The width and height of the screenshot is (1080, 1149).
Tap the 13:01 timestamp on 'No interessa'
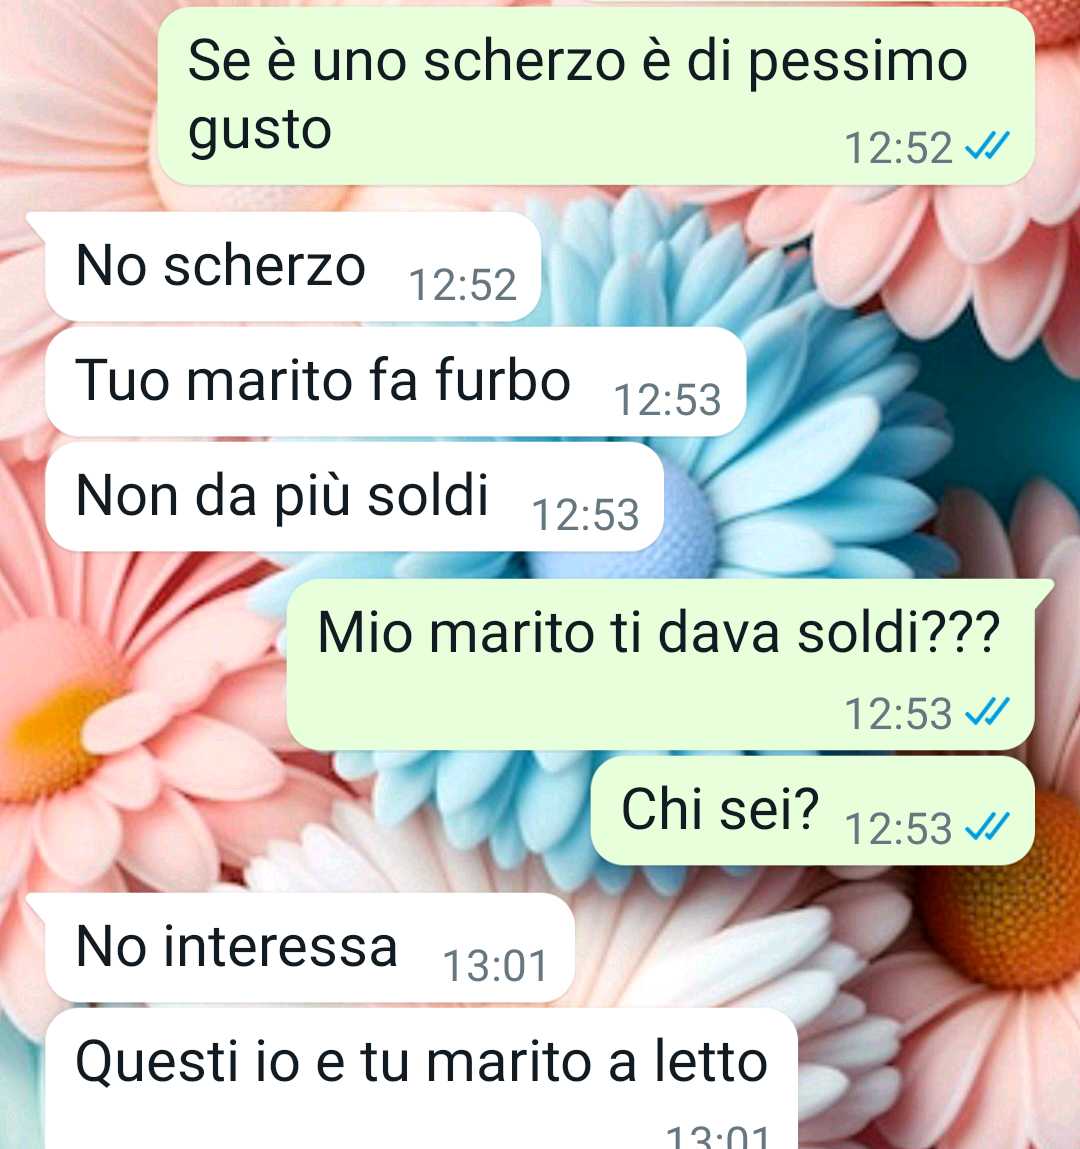coord(495,965)
